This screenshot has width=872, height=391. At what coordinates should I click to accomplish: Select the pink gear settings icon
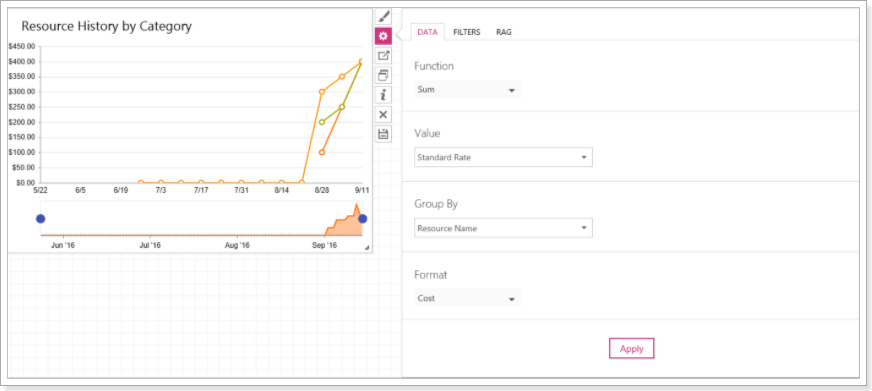(x=383, y=36)
